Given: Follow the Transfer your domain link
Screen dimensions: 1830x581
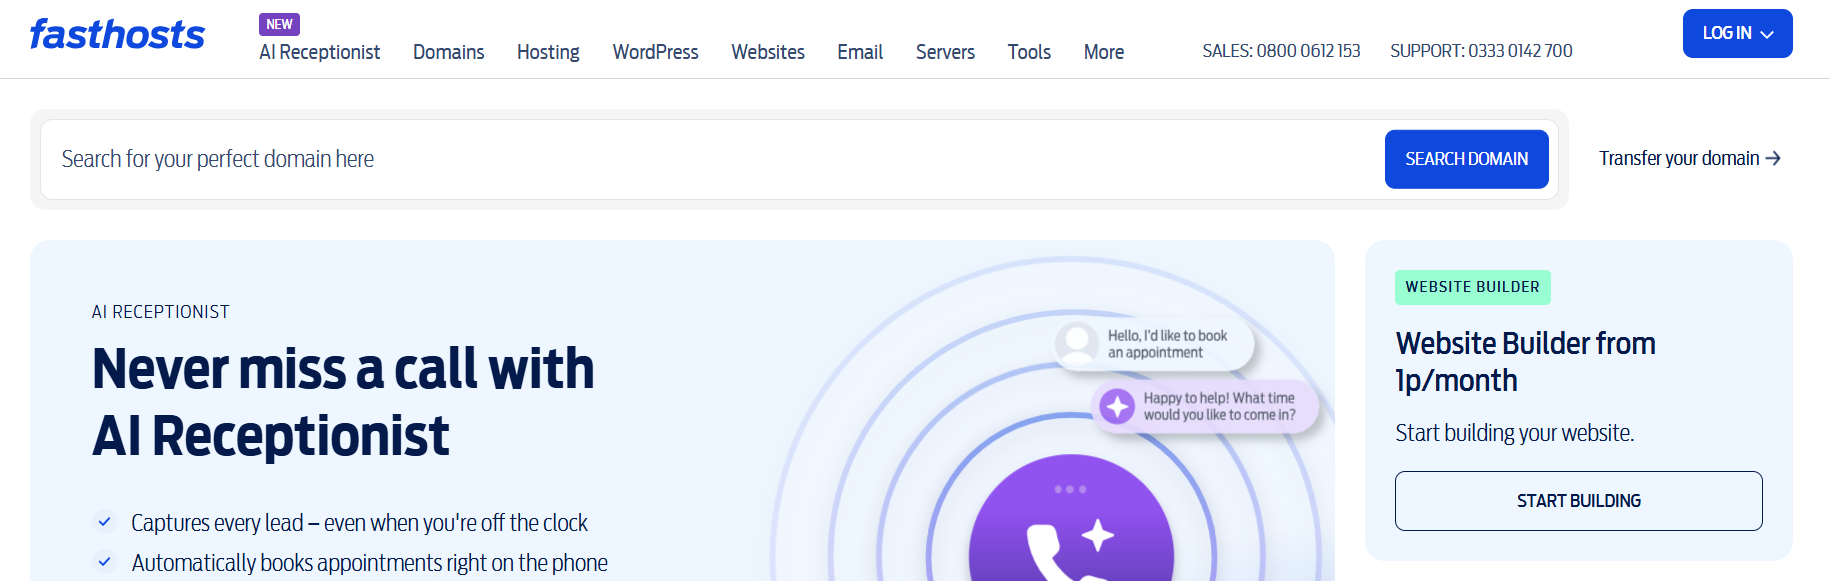Looking at the screenshot, I should 1690,158.
